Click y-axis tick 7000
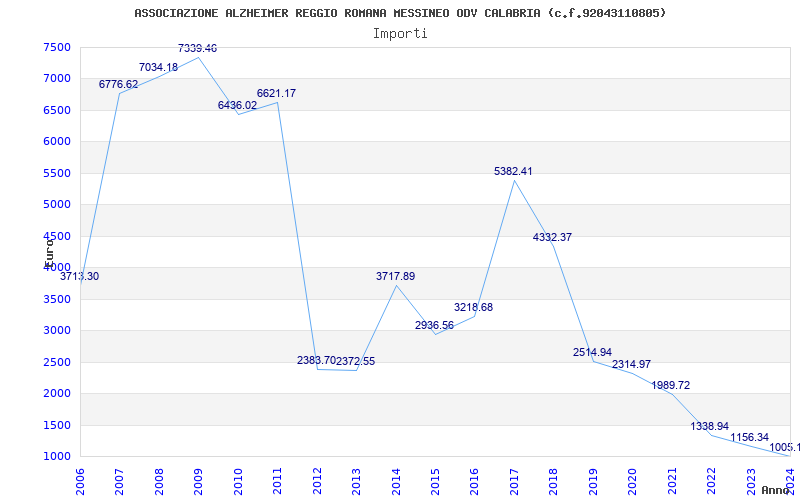This screenshot has height=500, width=800. [x=57, y=79]
